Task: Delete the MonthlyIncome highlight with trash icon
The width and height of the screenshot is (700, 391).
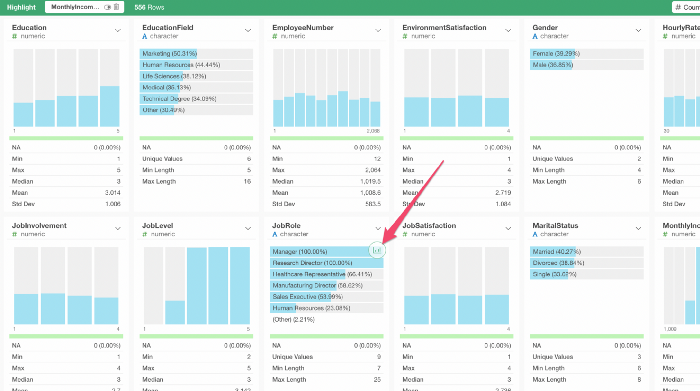Action: [x=117, y=7]
